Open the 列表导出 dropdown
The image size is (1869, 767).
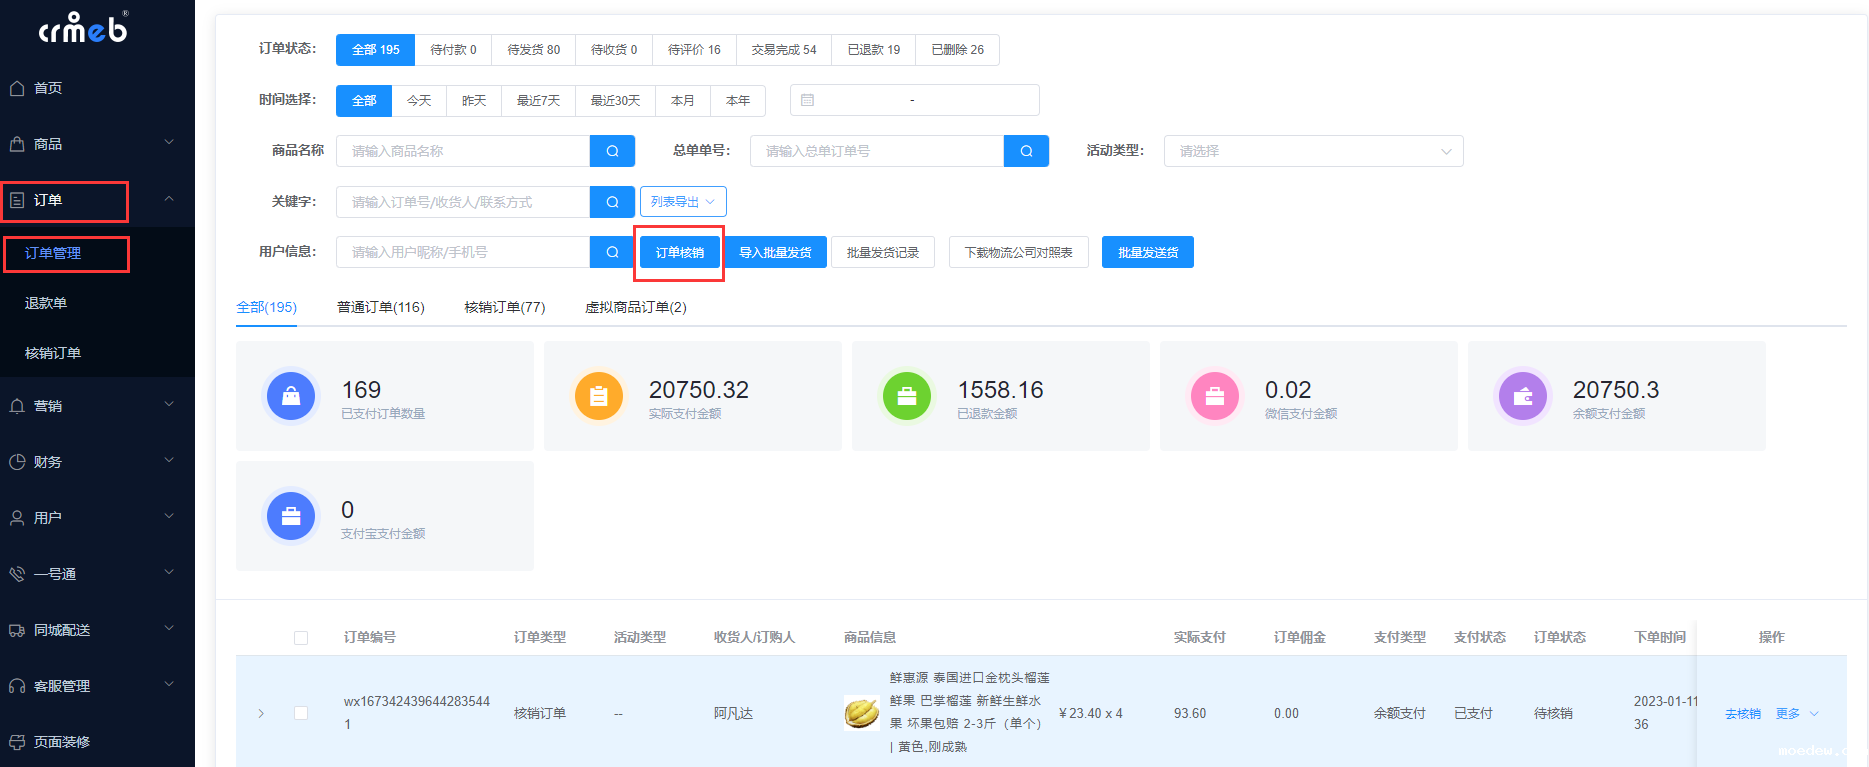pos(683,202)
